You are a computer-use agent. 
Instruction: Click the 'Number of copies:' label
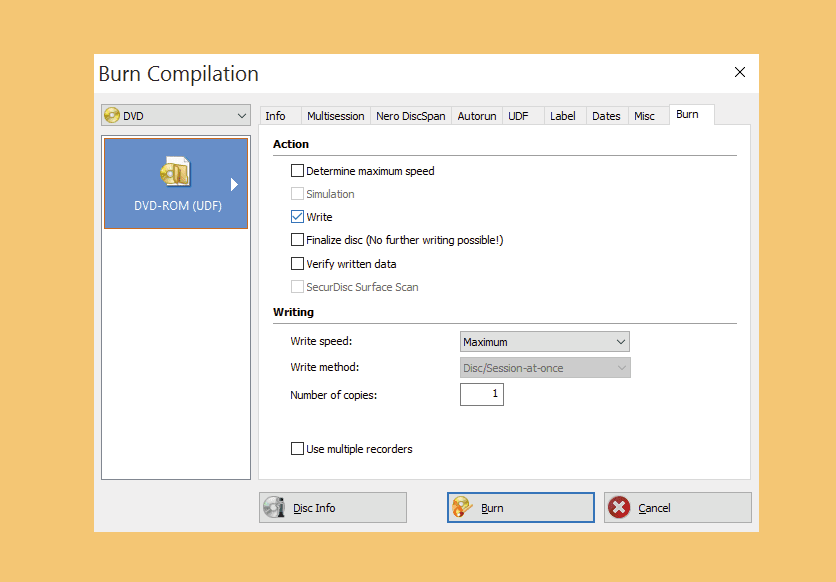333,395
